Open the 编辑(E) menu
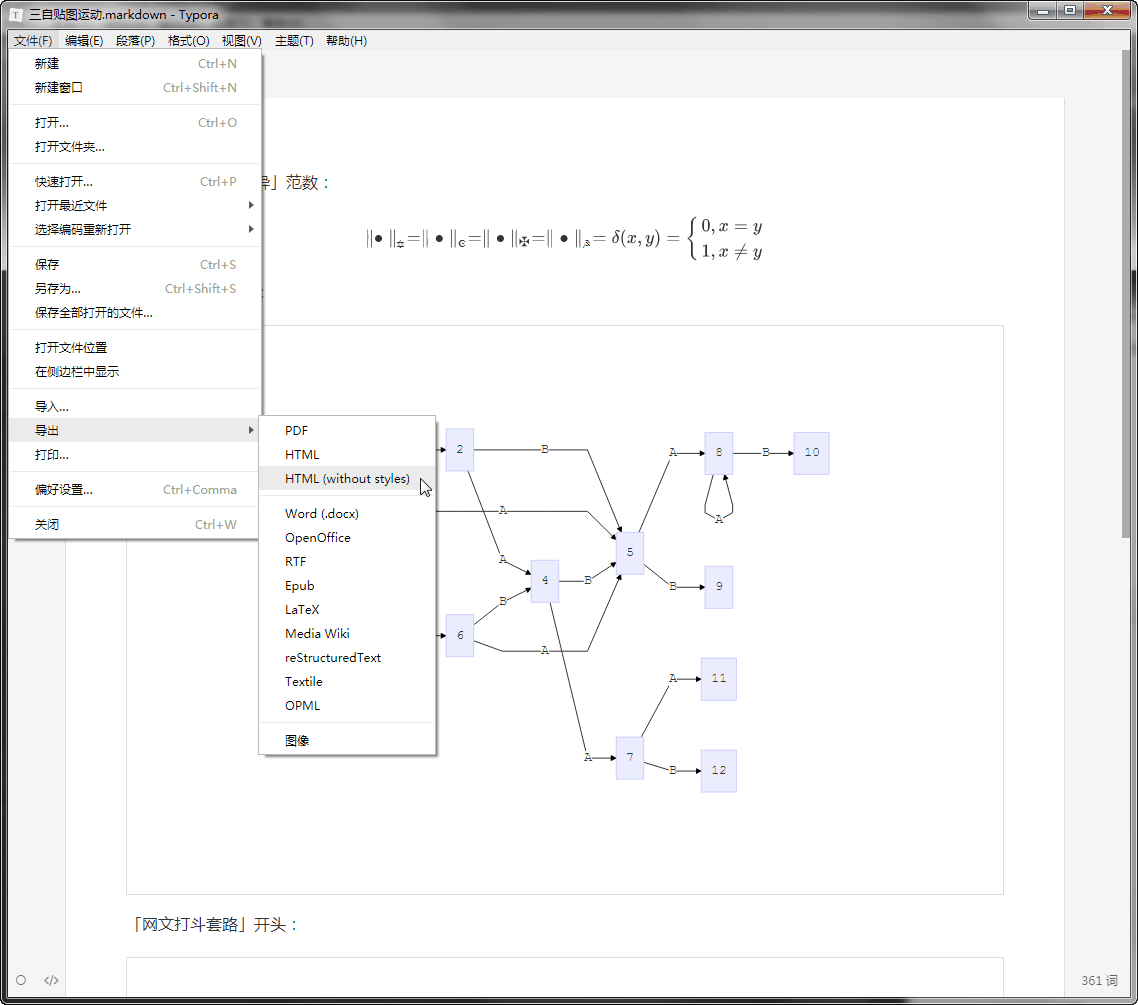The height and width of the screenshot is (1005, 1138). pos(83,41)
